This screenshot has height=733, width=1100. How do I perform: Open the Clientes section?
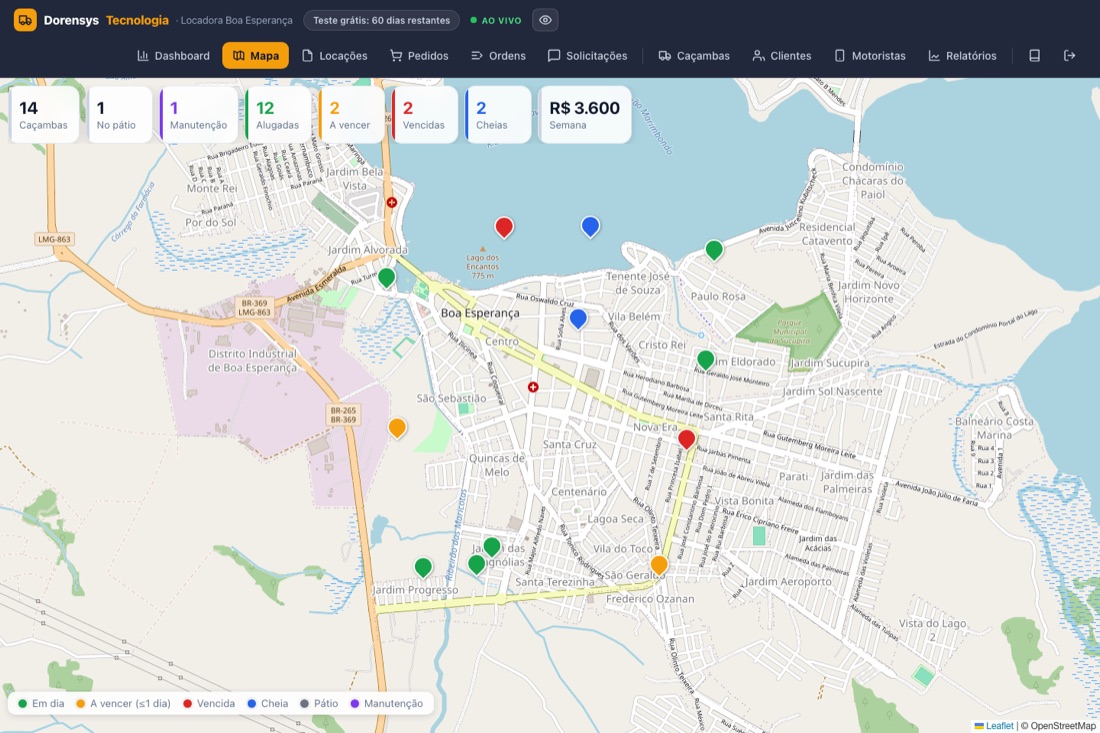782,55
